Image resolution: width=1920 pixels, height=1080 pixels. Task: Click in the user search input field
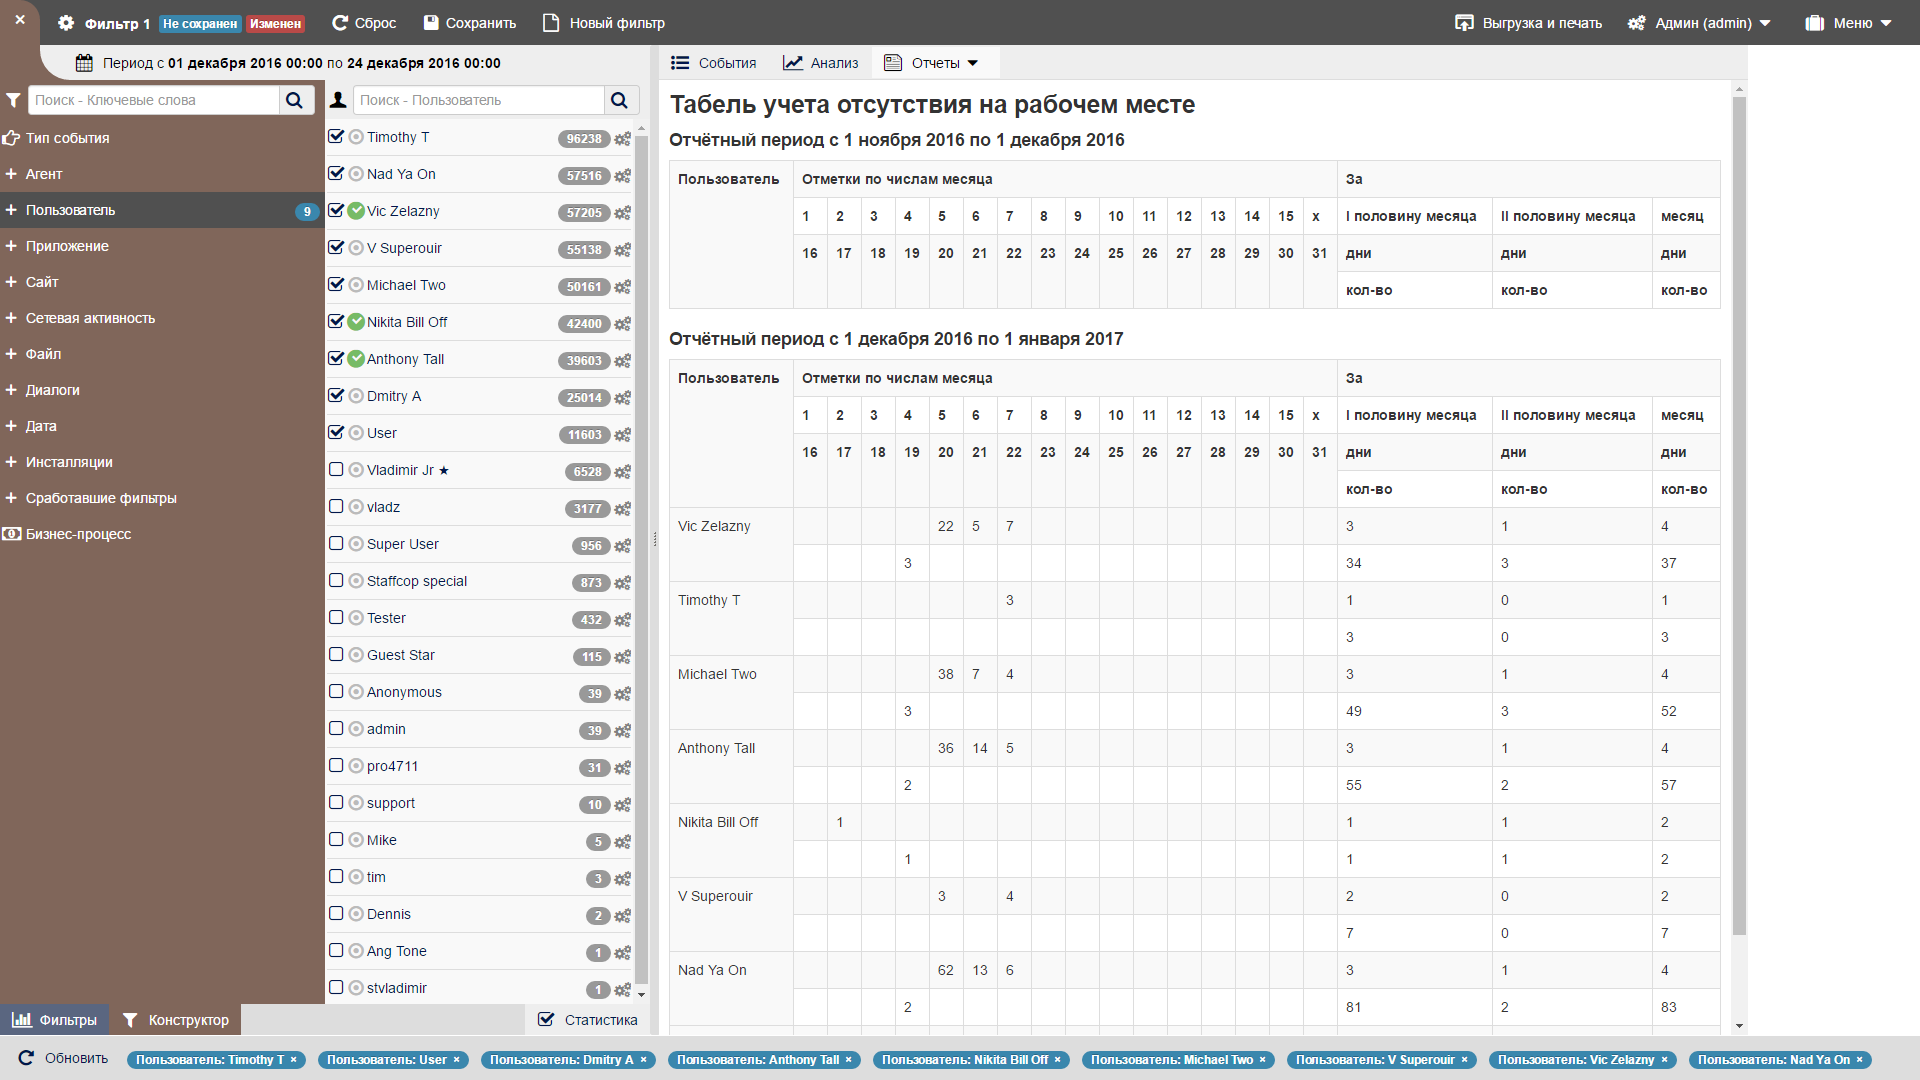[478, 100]
